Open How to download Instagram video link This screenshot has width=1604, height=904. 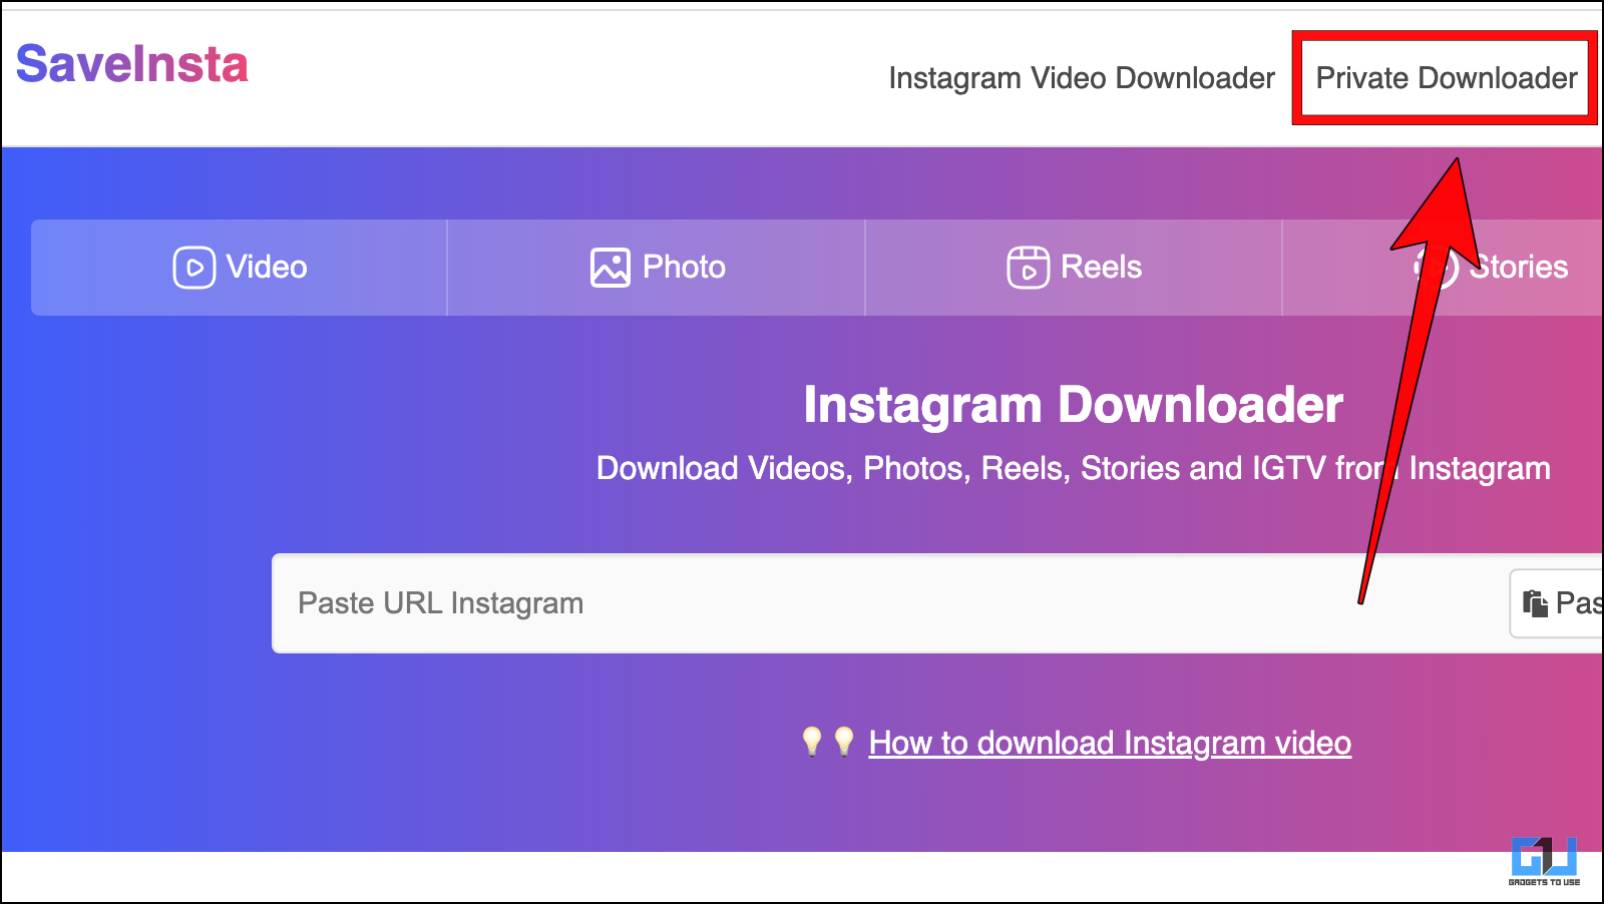tap(1110, 743)
